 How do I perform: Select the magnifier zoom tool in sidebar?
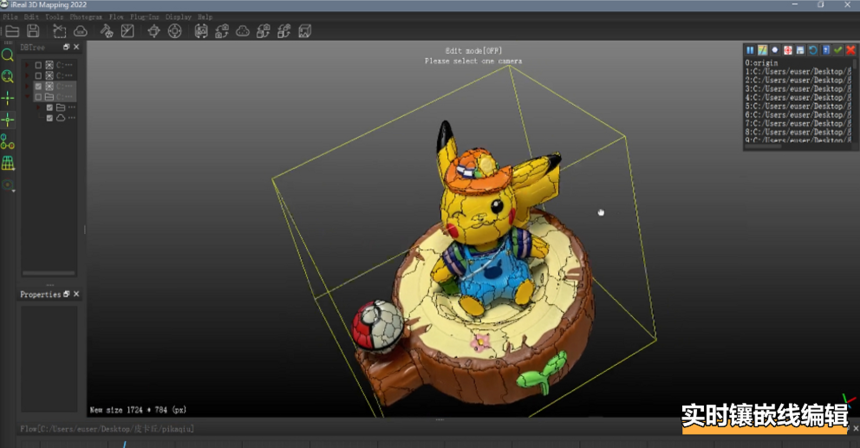[x=8, y=55]
